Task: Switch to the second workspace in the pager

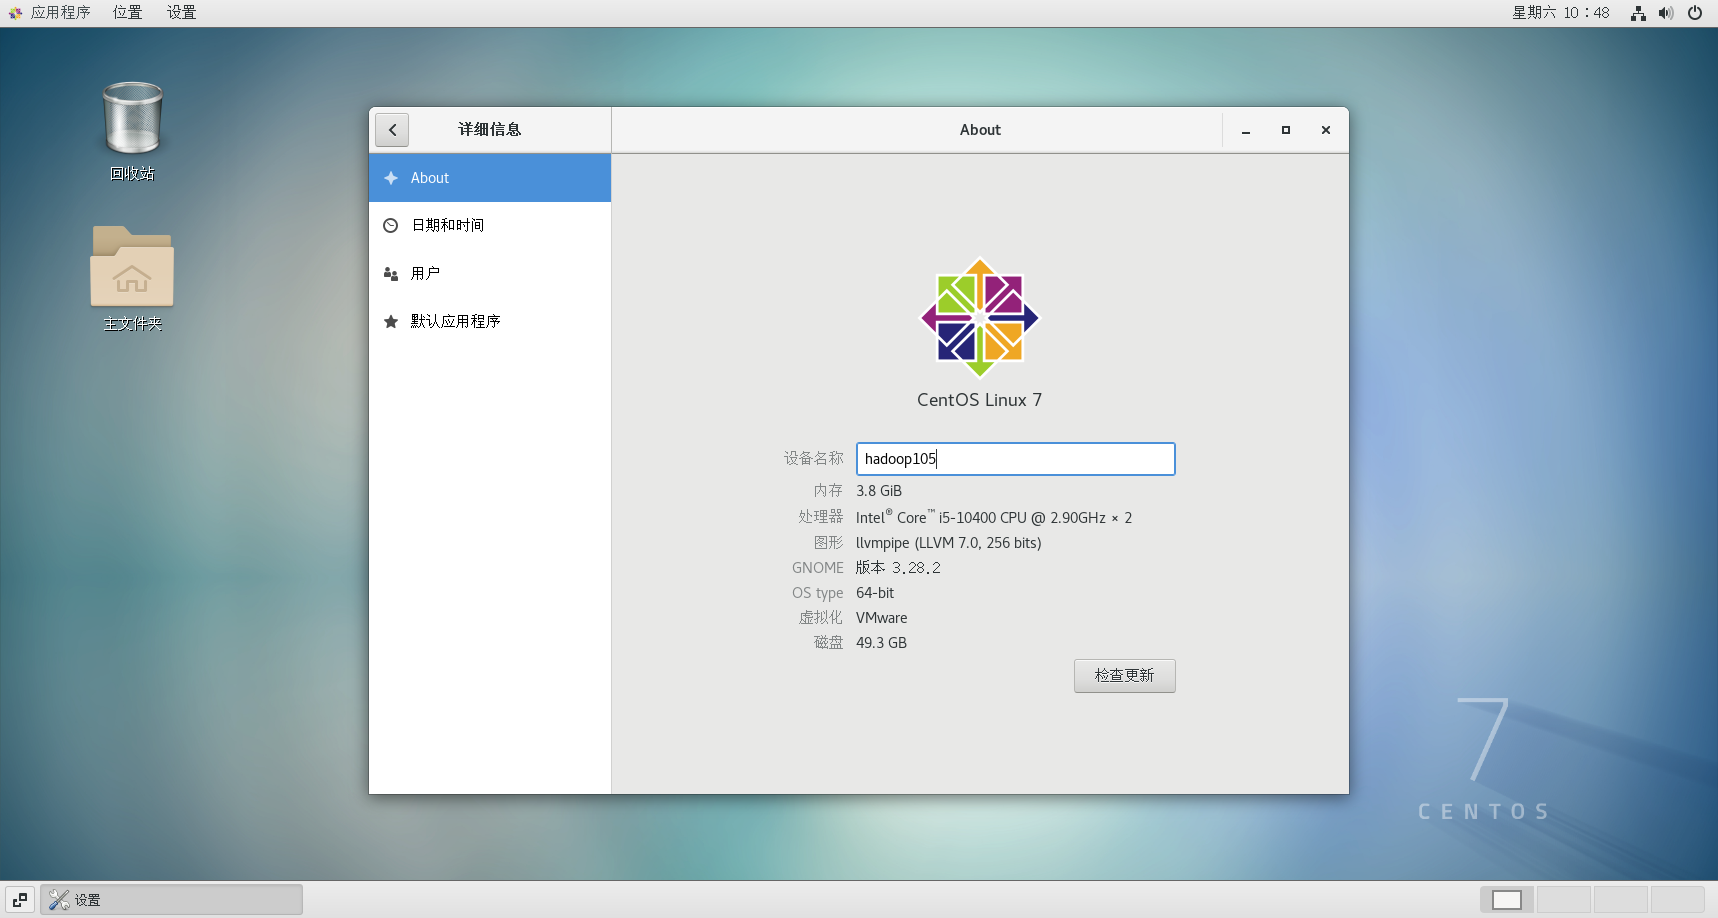Action: click(1564, 900)
